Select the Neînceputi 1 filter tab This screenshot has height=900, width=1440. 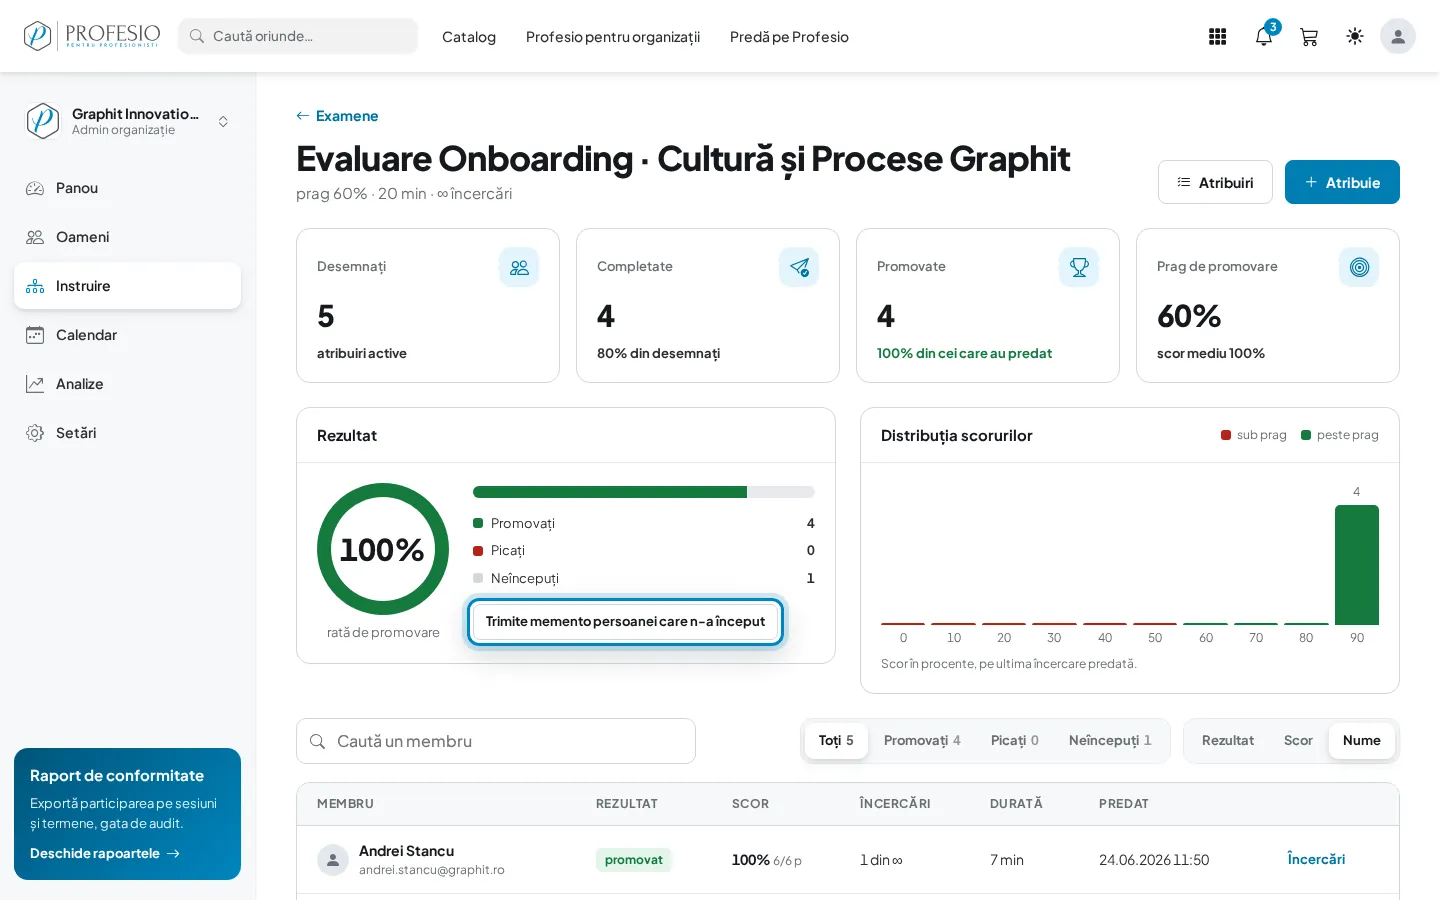[x=1110, y=741]
